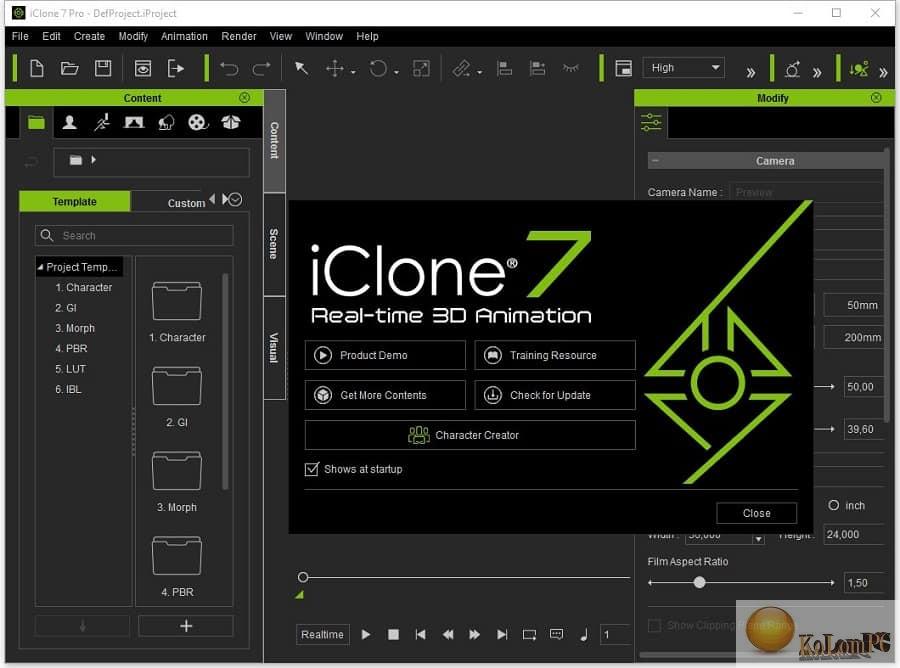This screenshot has height=668, width=900.
Task: Step to the previous frame
Action: coord(448,635)
